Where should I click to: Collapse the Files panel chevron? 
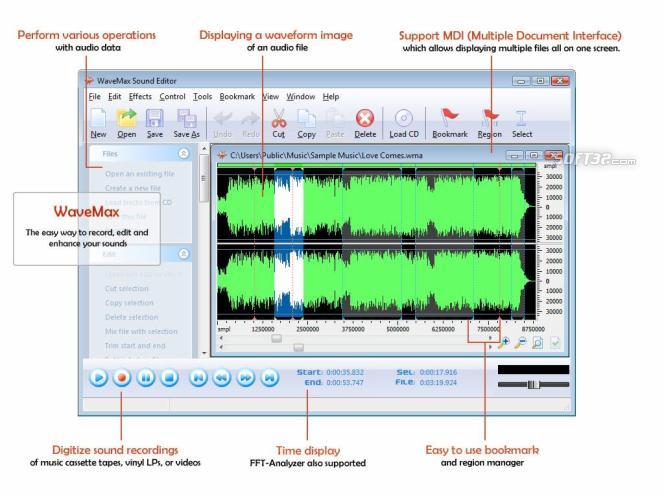(x=183, y=153)
